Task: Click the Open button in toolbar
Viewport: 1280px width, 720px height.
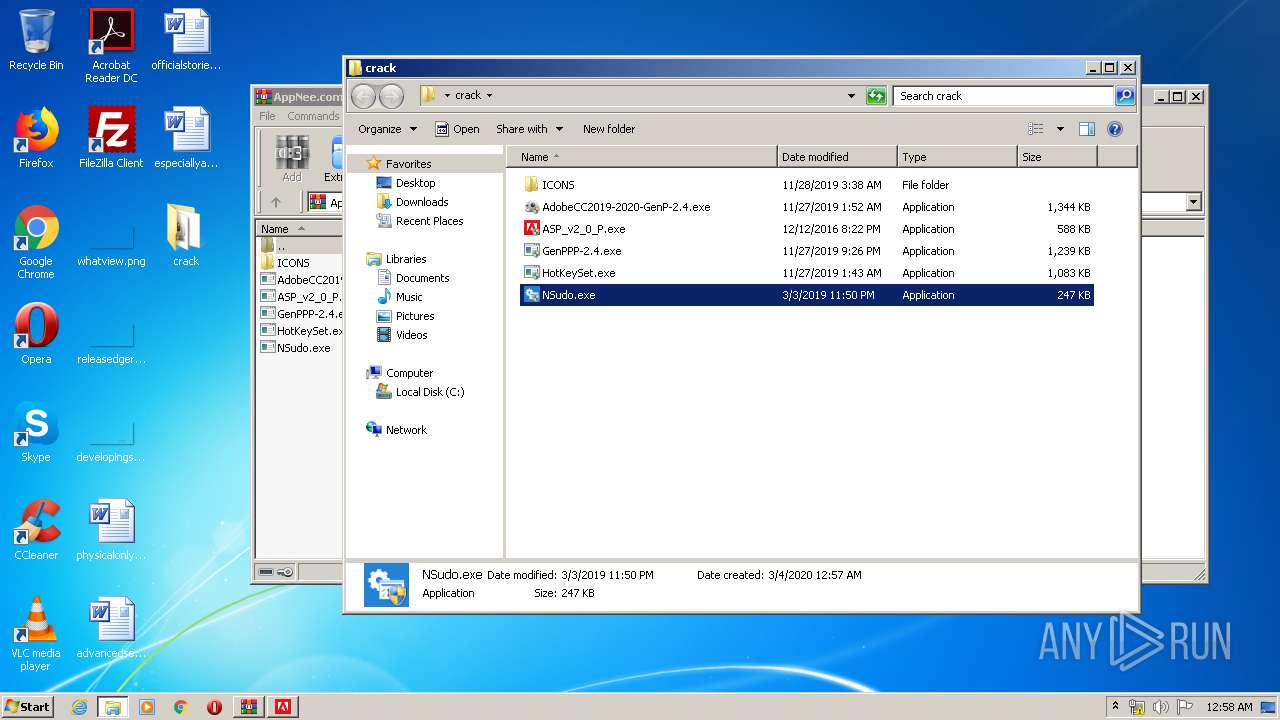Action: [x=457, y=129]
